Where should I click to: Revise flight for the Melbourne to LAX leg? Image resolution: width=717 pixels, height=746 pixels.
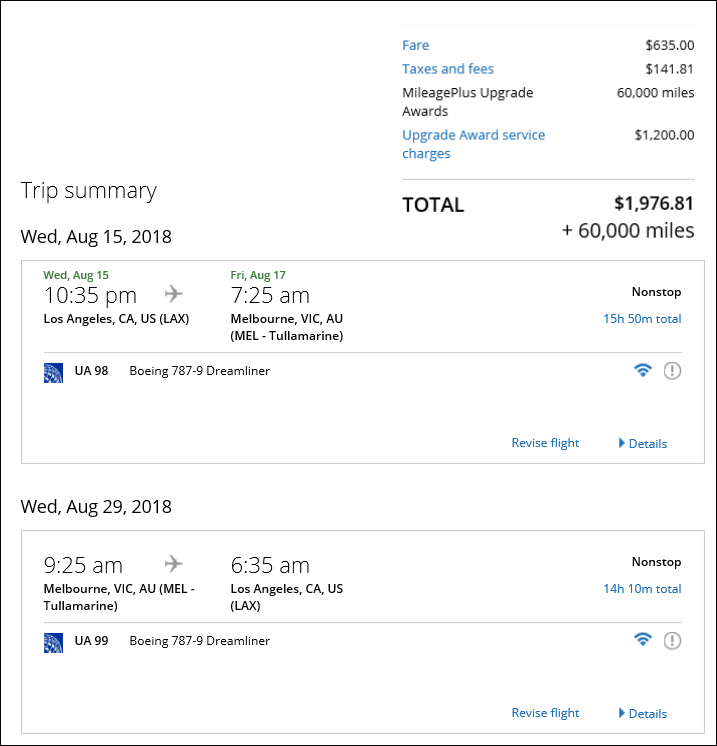coord(545,713)
